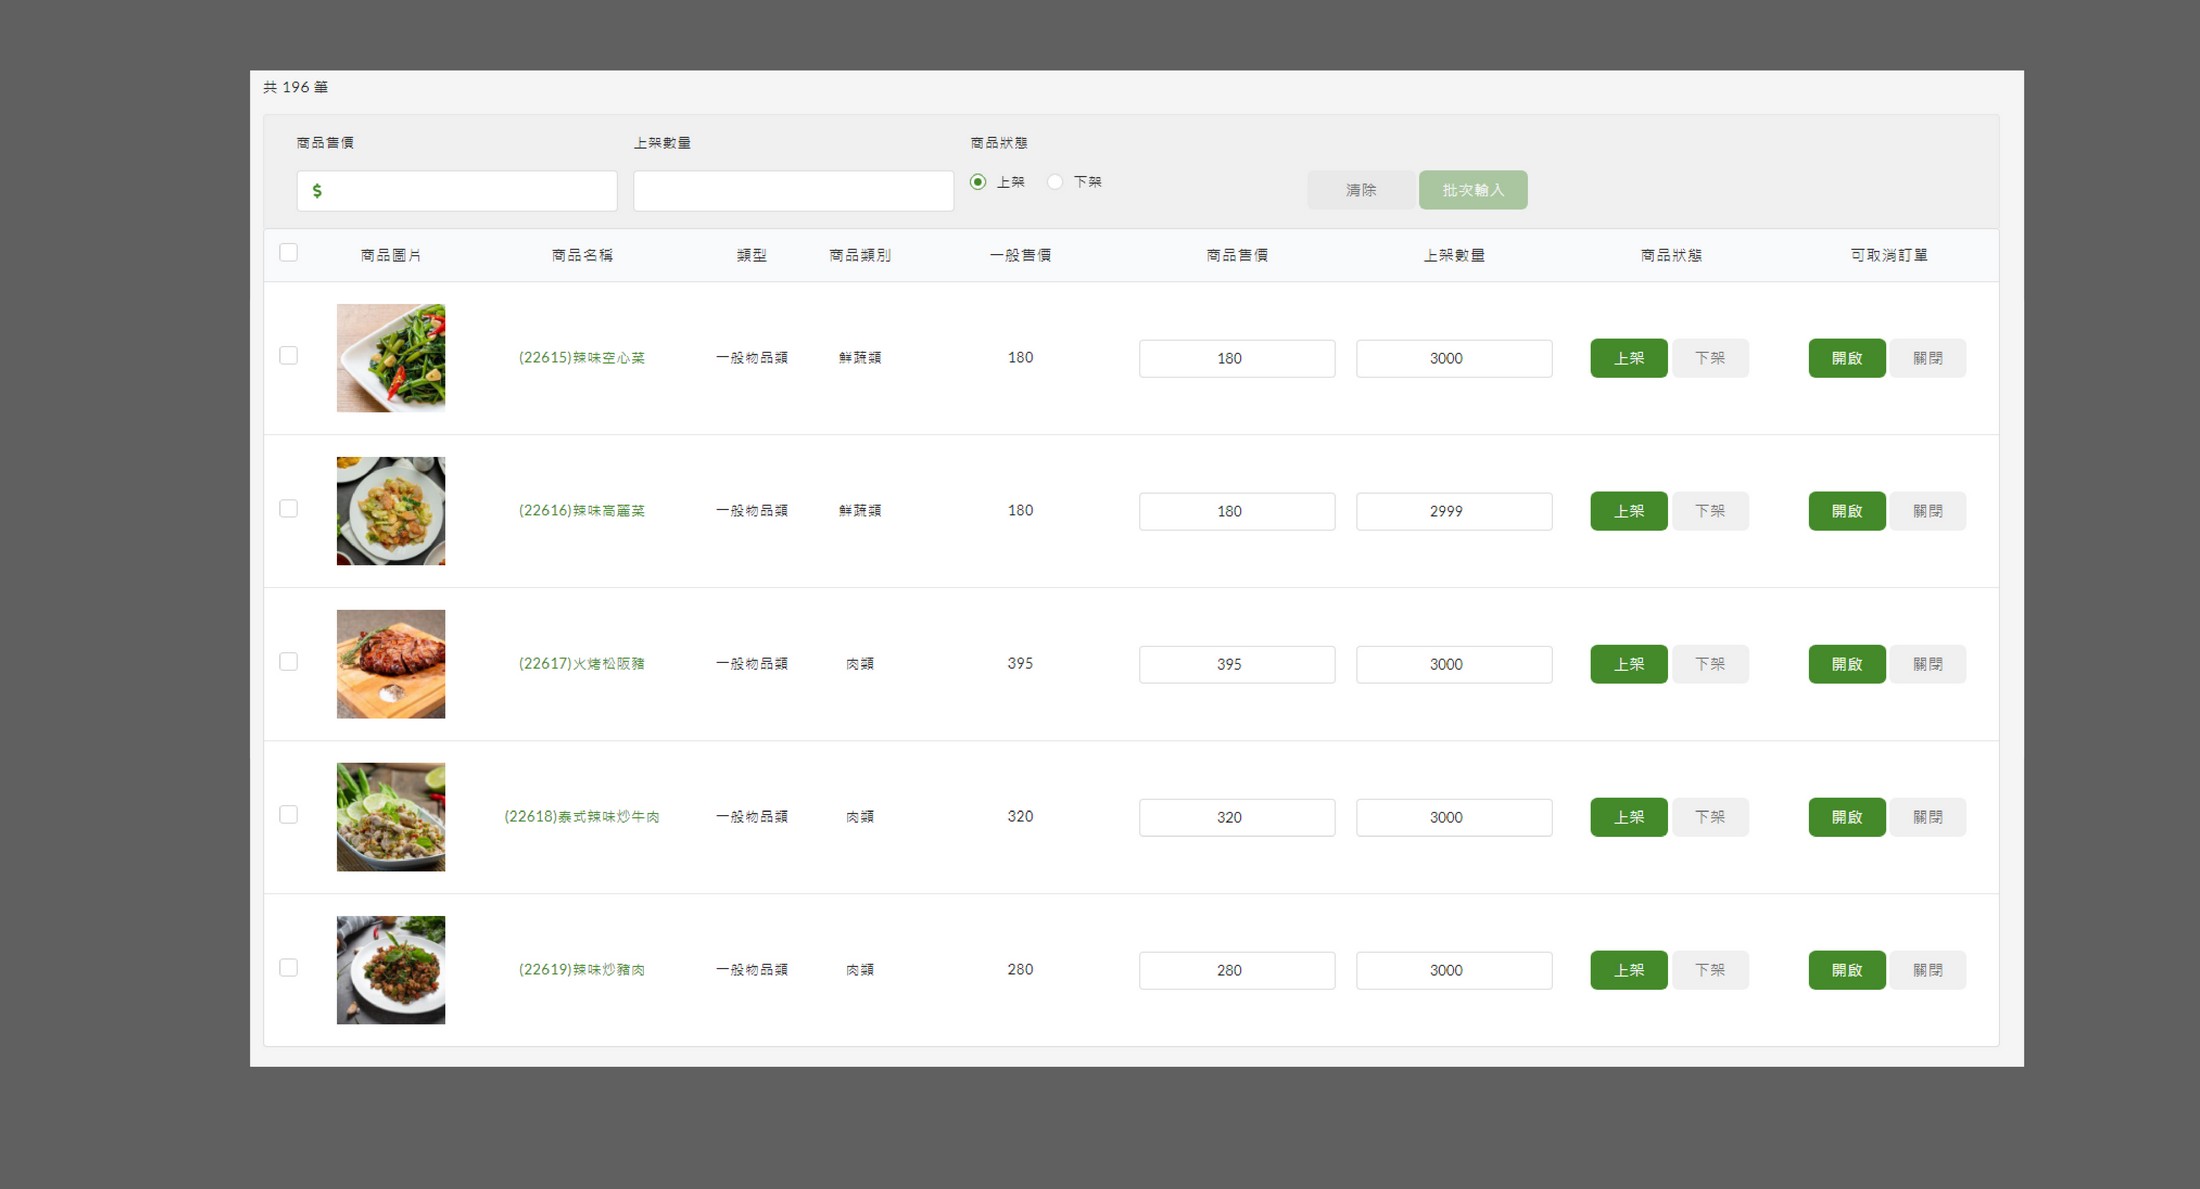The width and height of the screenshot is (2200, 1189).
Task: Open the (22618)泰式辣味炒牛肉 product link
Action: pos(582,817)
